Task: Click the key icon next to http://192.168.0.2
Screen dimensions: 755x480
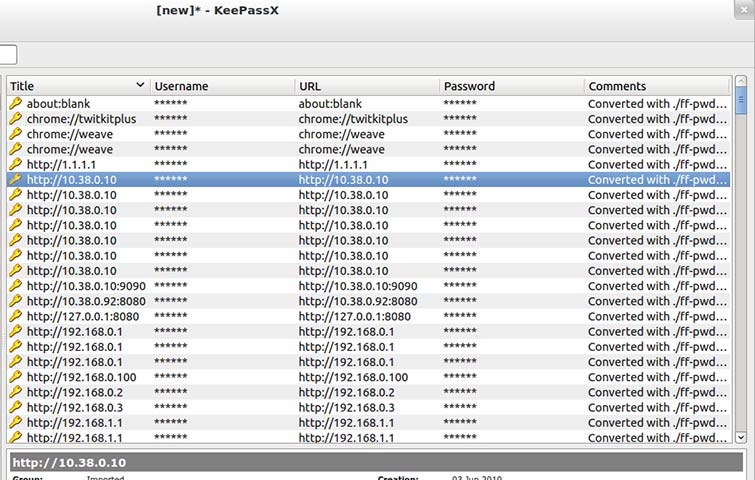Action: (x=15, y=392)
